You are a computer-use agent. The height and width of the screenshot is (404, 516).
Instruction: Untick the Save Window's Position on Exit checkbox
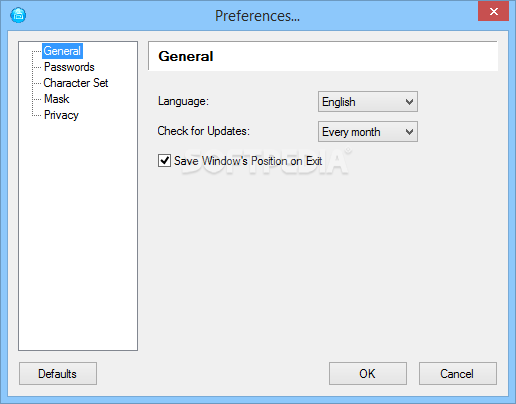pos(164,161)
